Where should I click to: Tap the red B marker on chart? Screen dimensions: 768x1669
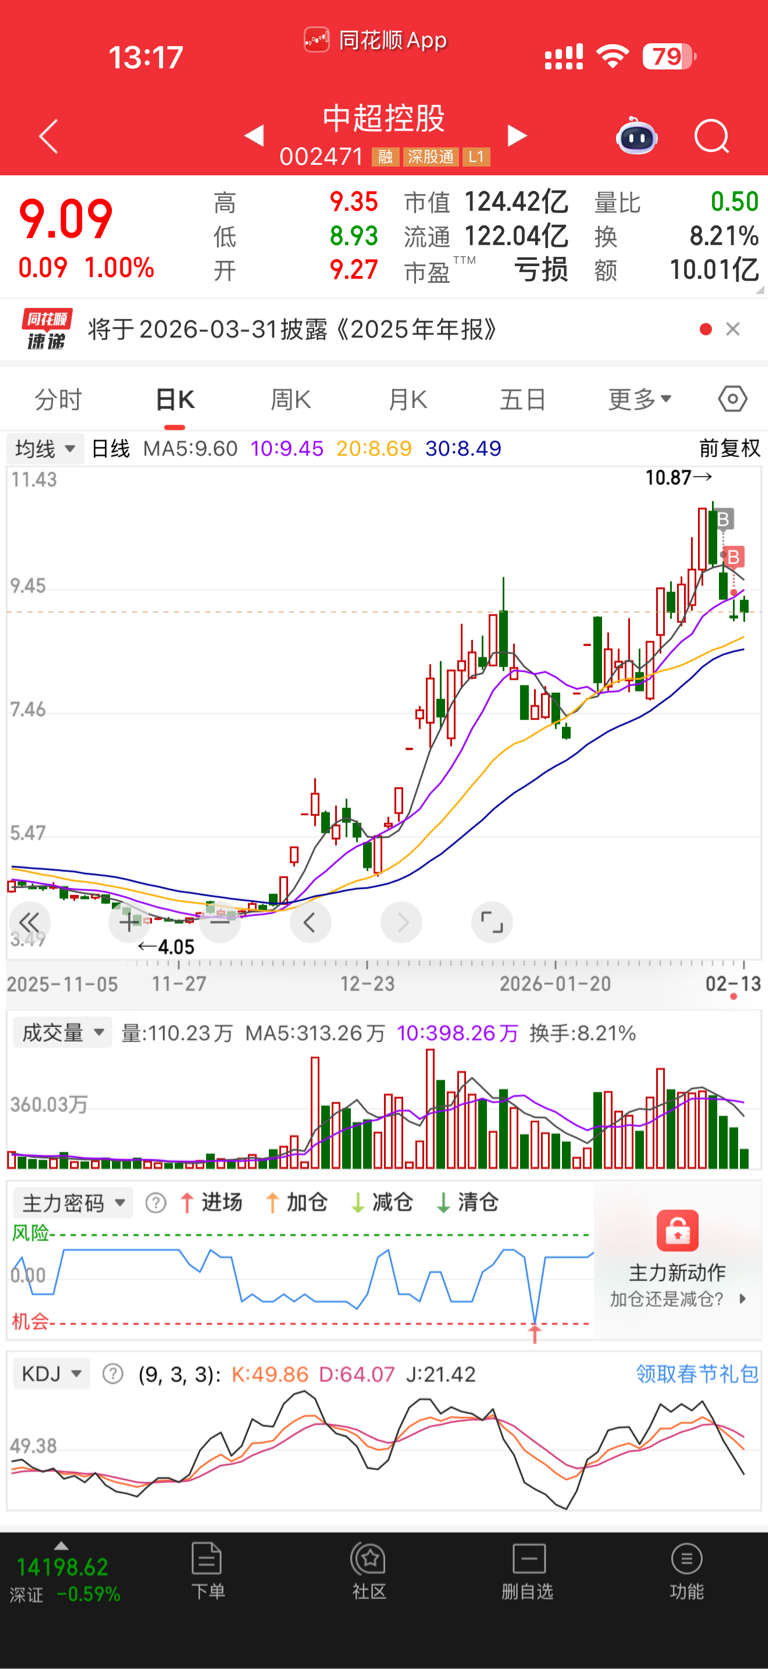[734, 557]
